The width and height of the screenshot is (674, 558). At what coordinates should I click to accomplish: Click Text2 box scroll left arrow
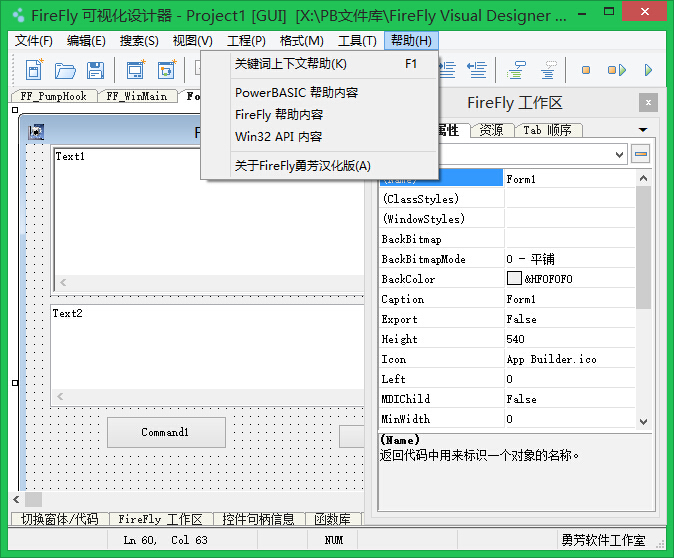[x=60, y=396]
